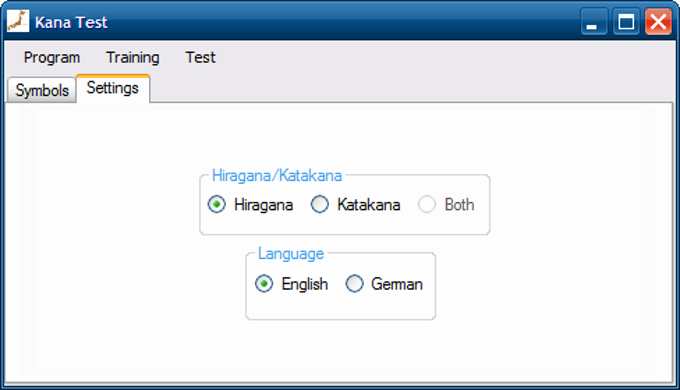The image size is (680, 390).
Task: Switch language using German radio circle
Action: [x=354, y=284]
